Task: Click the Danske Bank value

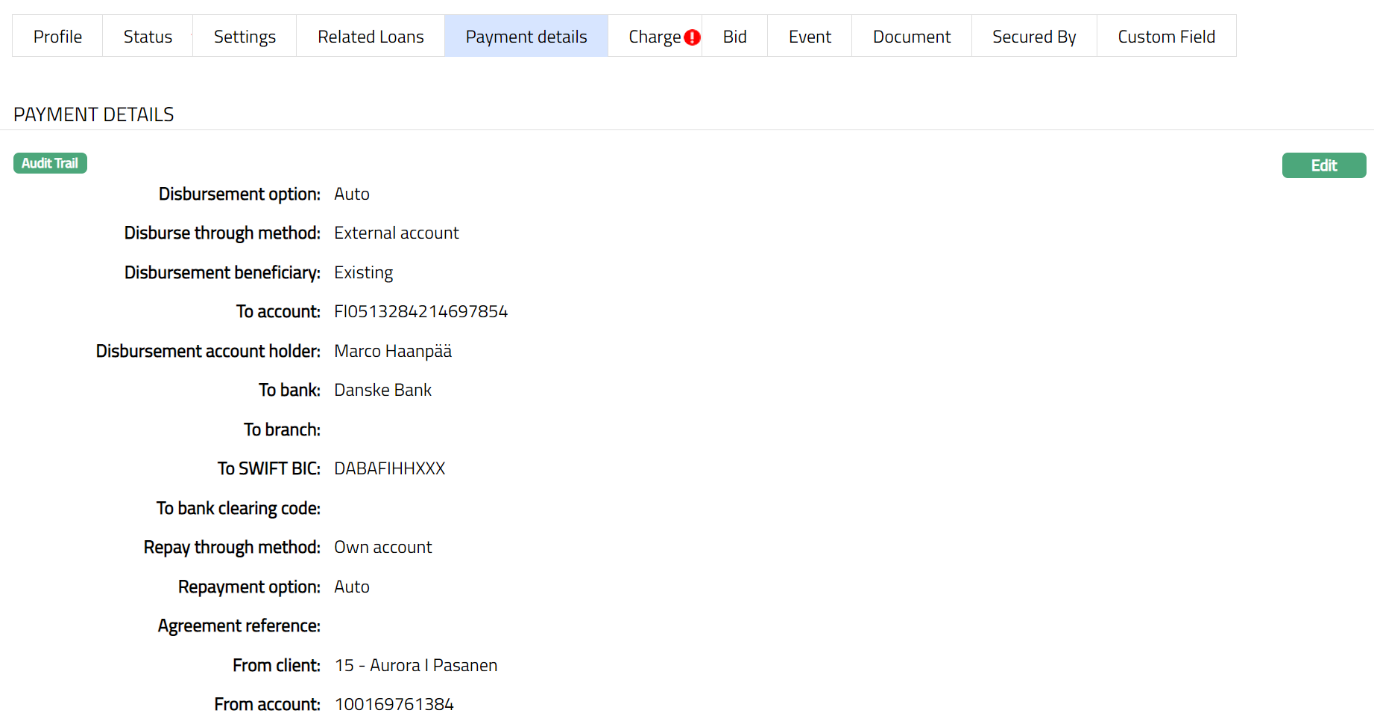Action: point(383,390)
